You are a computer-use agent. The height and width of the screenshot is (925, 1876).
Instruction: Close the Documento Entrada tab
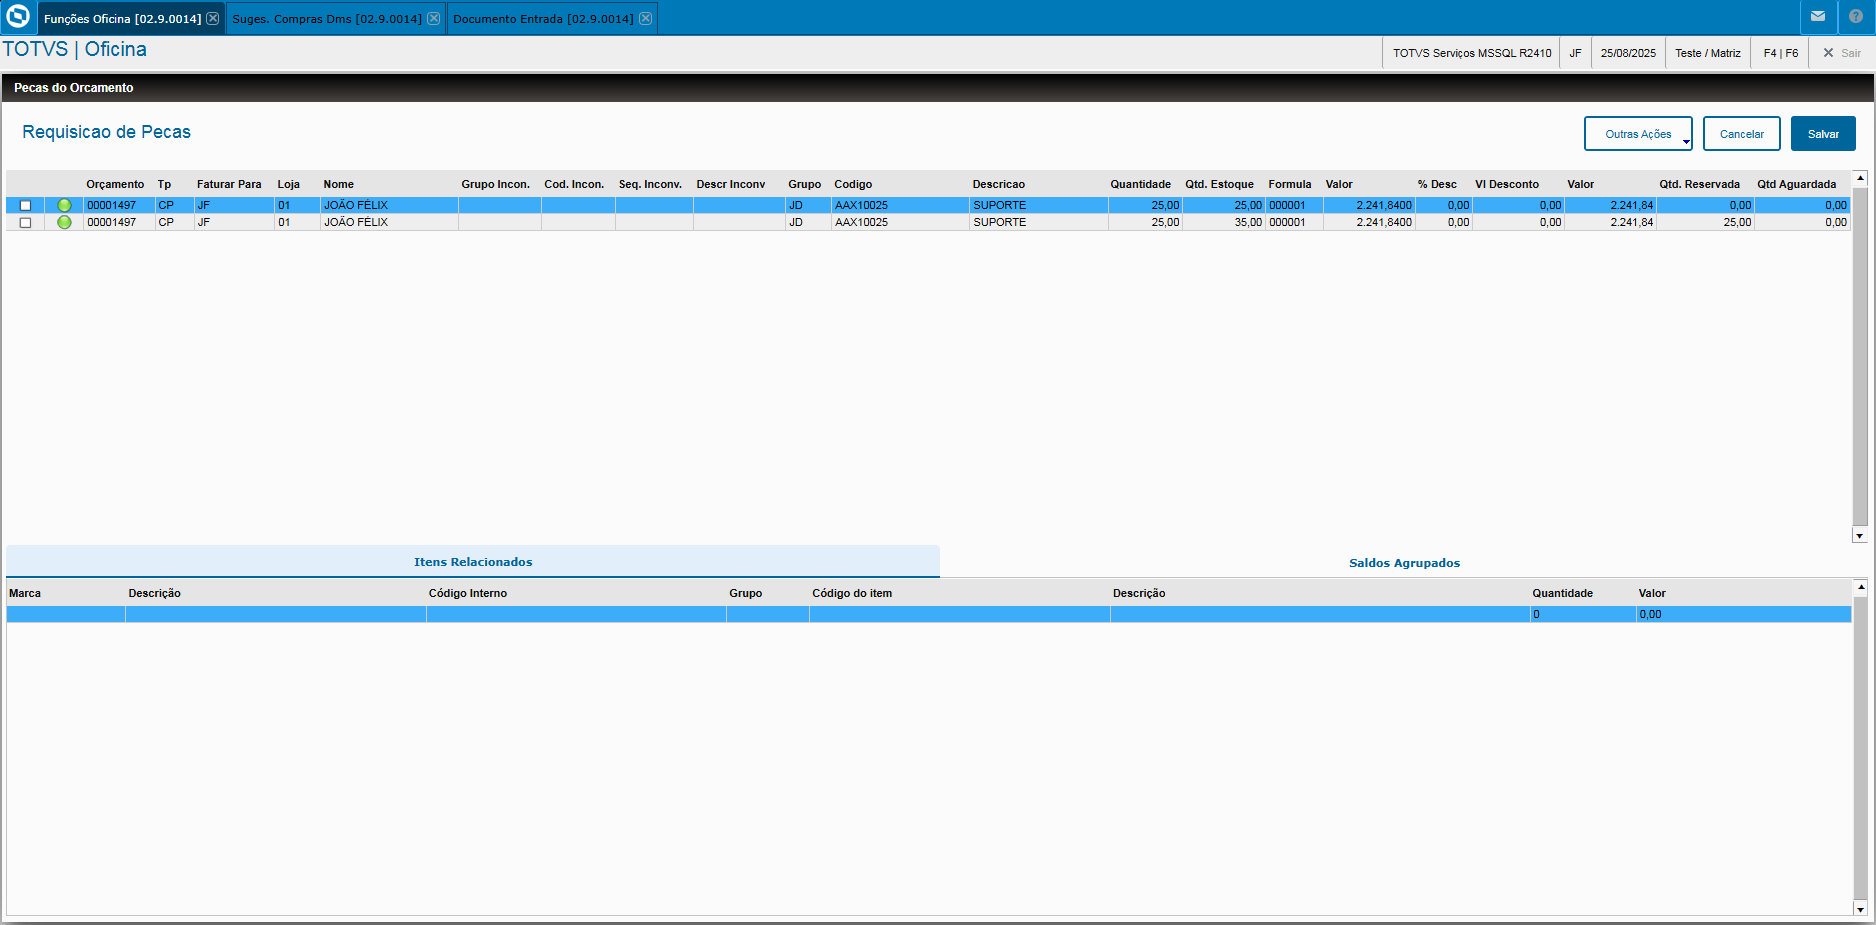646,19
